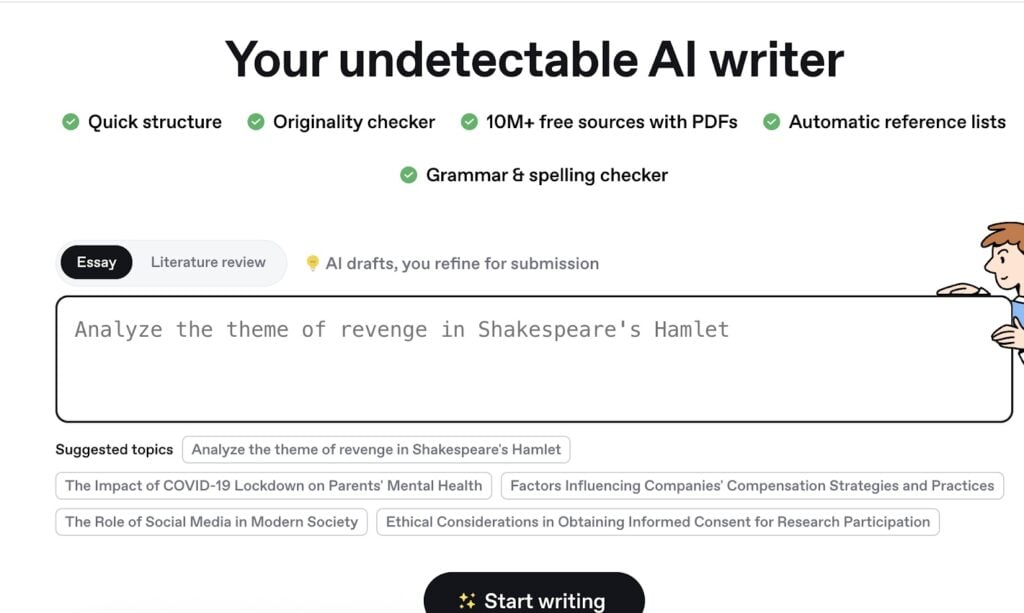Select the Hamlet revenge theme suggested topic
The width and height of the screenshot is (1024, 613).
tap(376, 449)
